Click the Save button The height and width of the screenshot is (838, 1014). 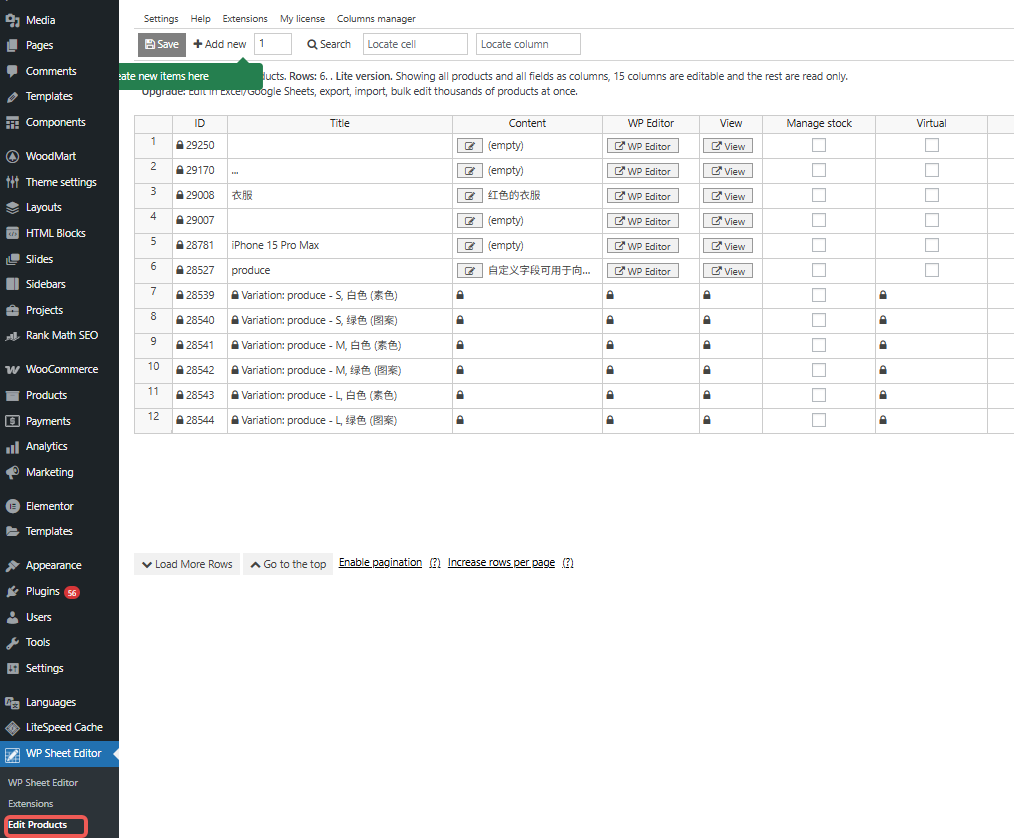pos(162,44)
